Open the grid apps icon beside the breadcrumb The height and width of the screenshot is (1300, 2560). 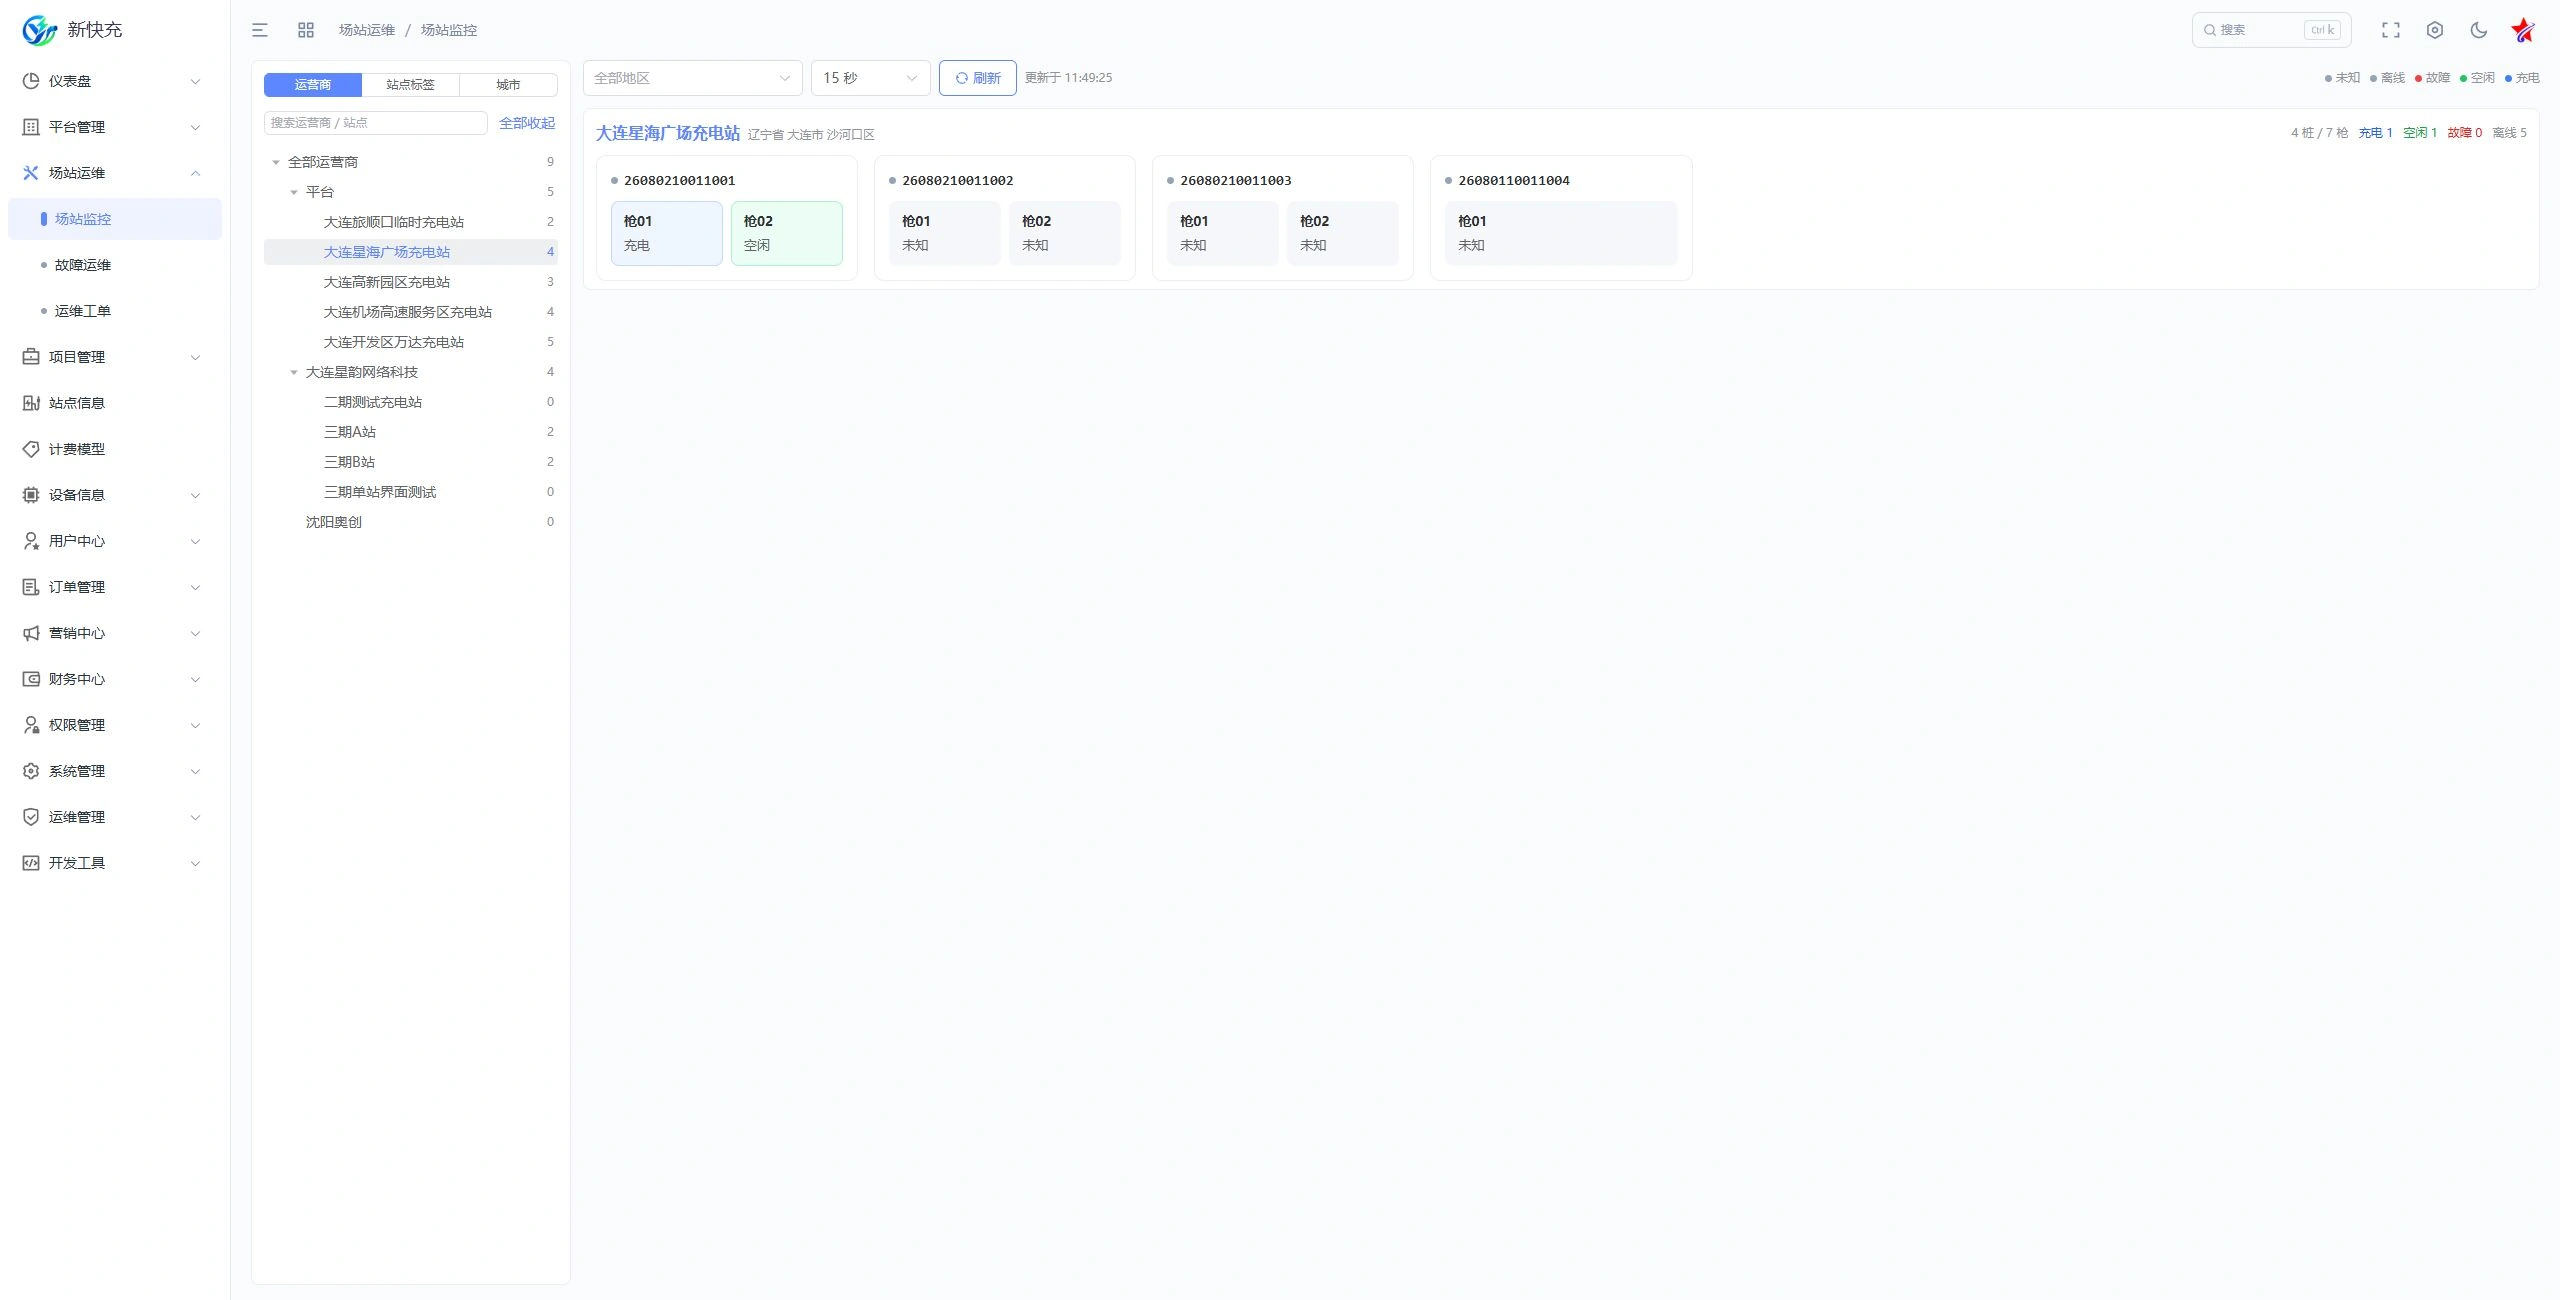pyautogui.click(x=306, y=30)
